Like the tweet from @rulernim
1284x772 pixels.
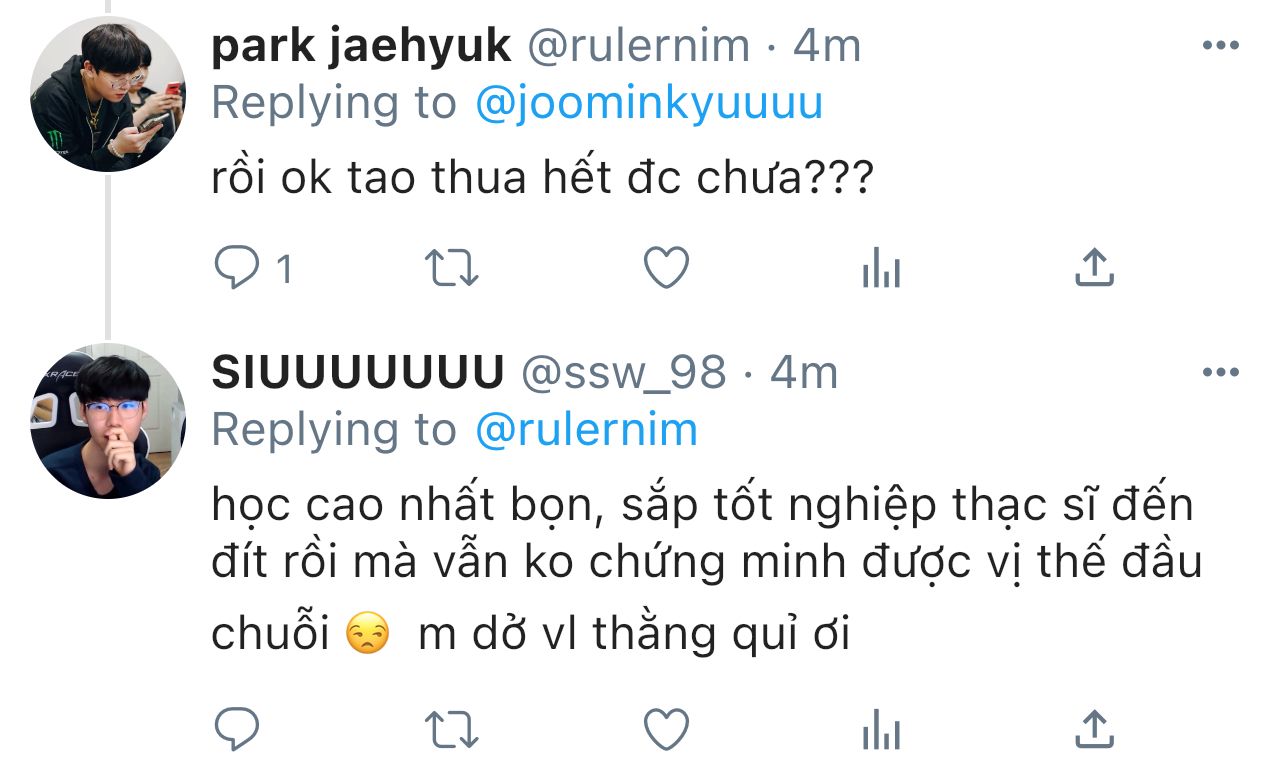666,268
